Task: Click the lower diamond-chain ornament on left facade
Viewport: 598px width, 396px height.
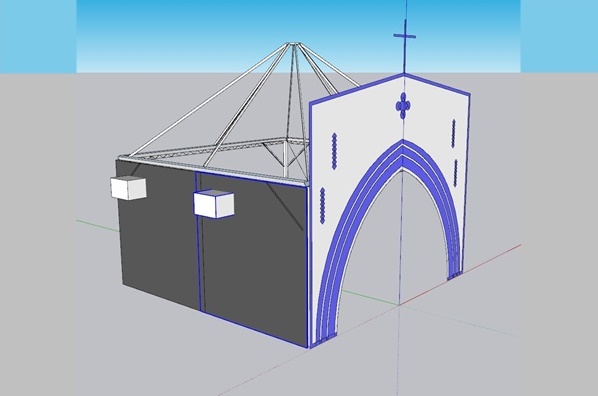Action: click(323, 205)
